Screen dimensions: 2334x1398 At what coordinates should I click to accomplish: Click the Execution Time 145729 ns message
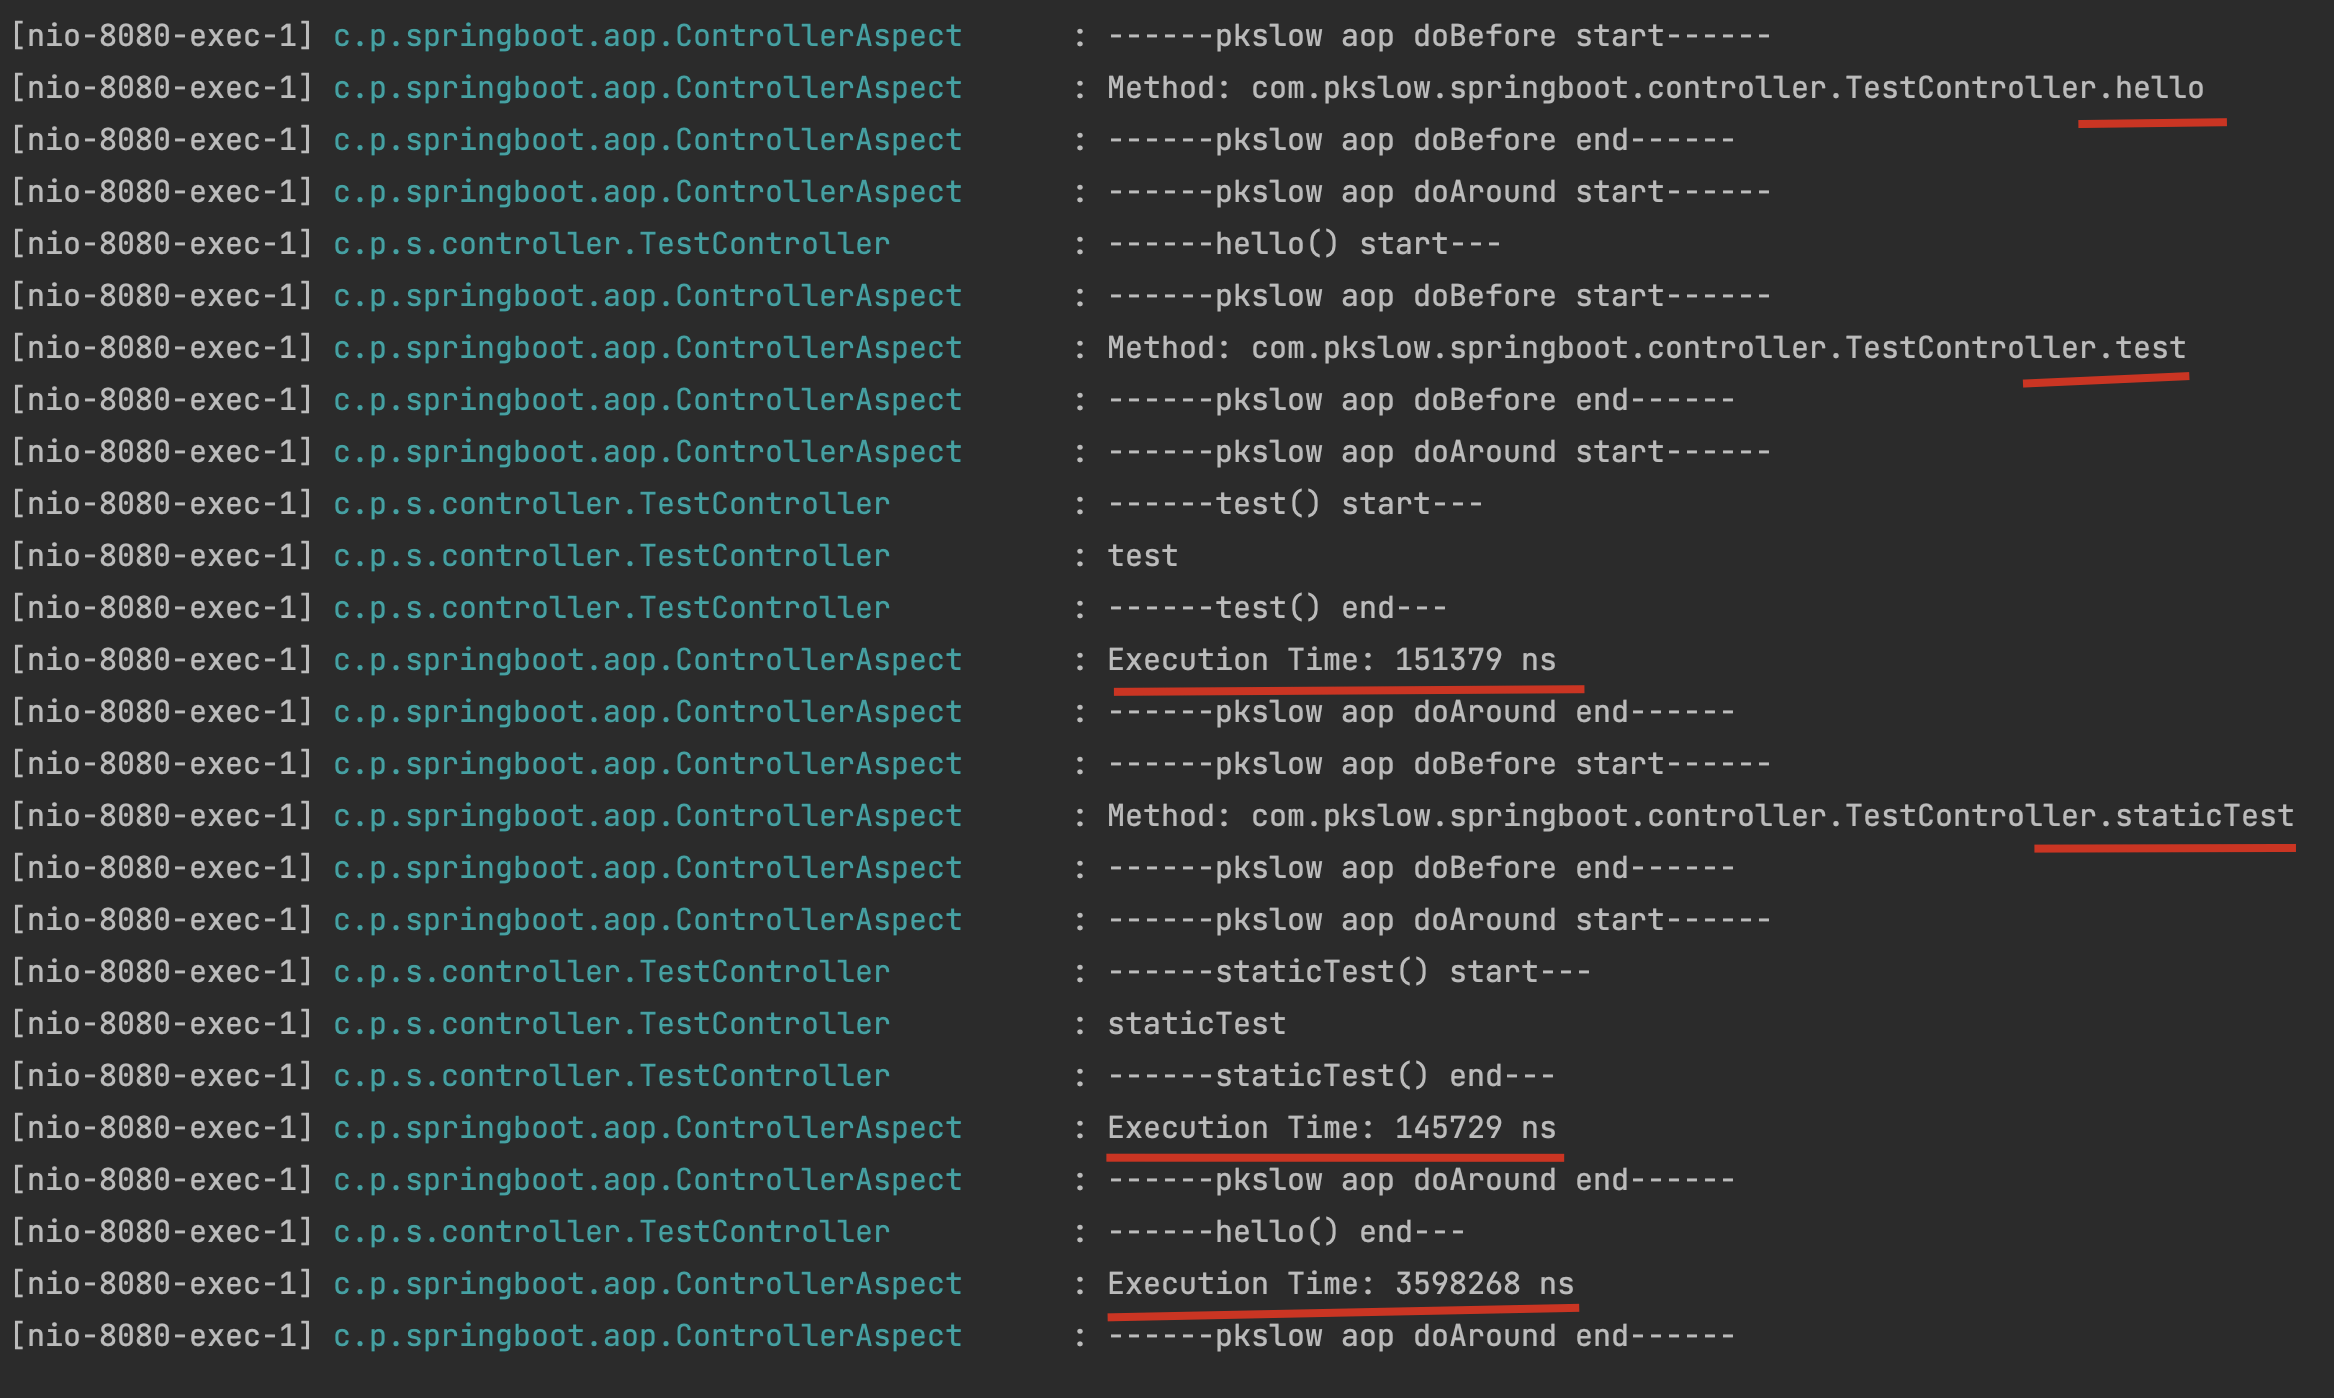point(1331,1128)
